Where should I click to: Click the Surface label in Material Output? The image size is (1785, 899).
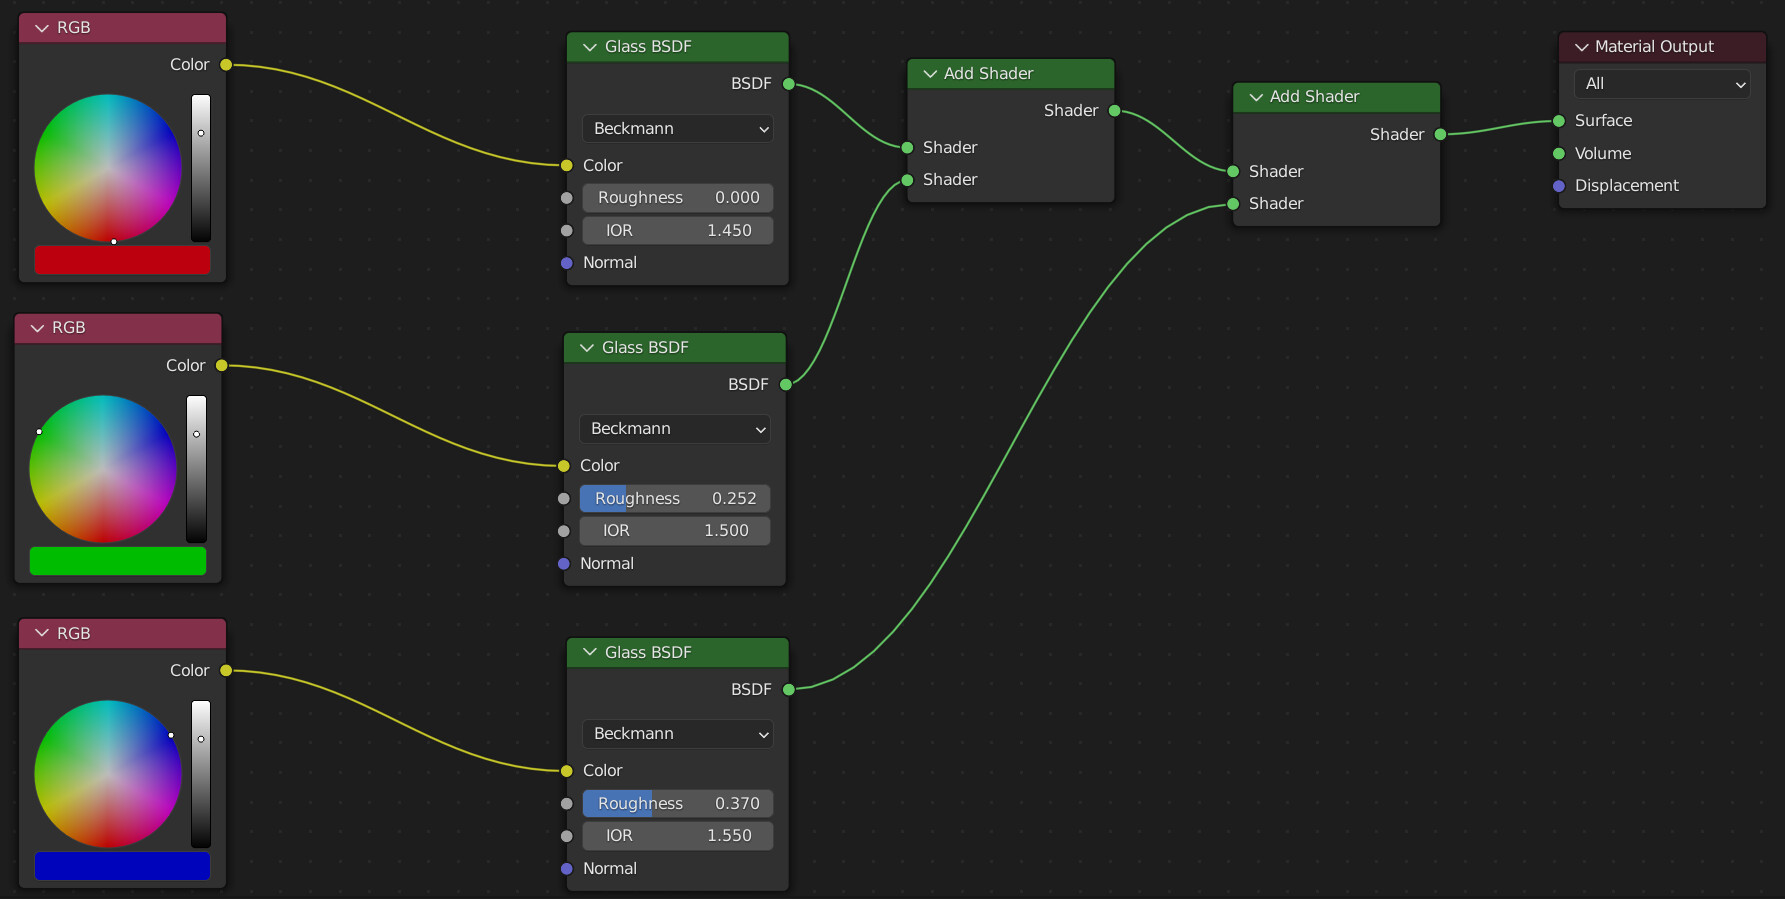1603,121
